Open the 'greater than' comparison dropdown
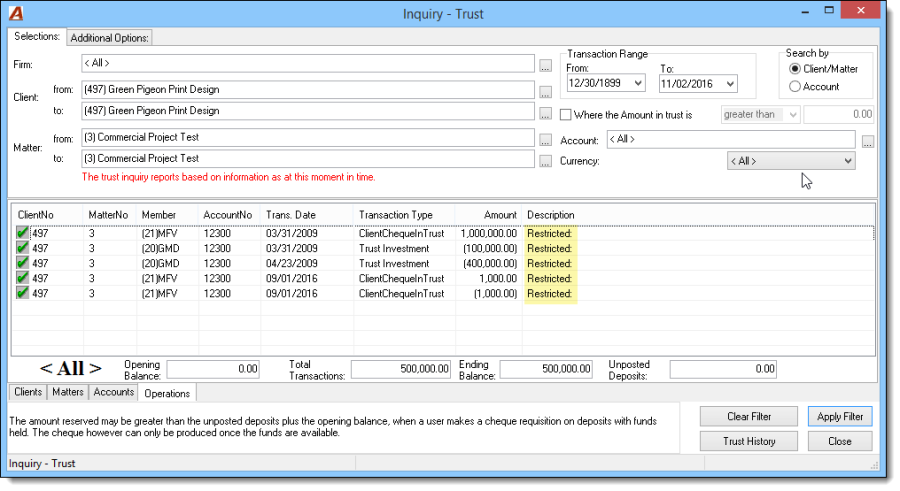900x491 pixels. [x=793, y=114]
